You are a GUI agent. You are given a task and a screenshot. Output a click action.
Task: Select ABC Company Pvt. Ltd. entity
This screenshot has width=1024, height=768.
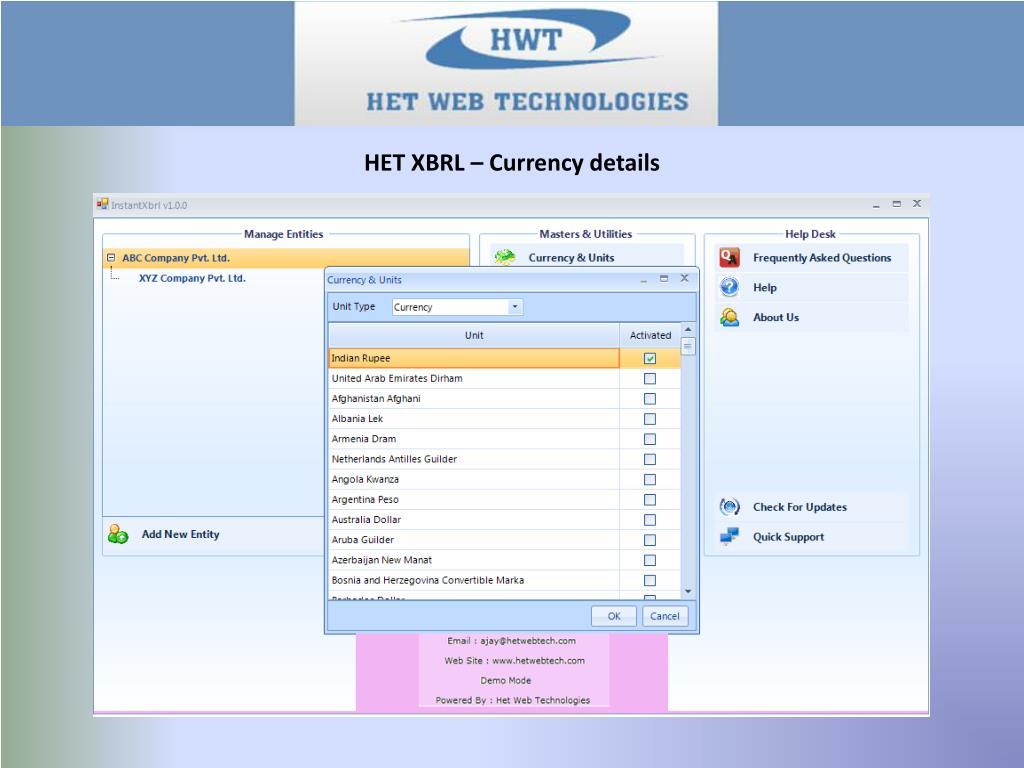(176, 258)
